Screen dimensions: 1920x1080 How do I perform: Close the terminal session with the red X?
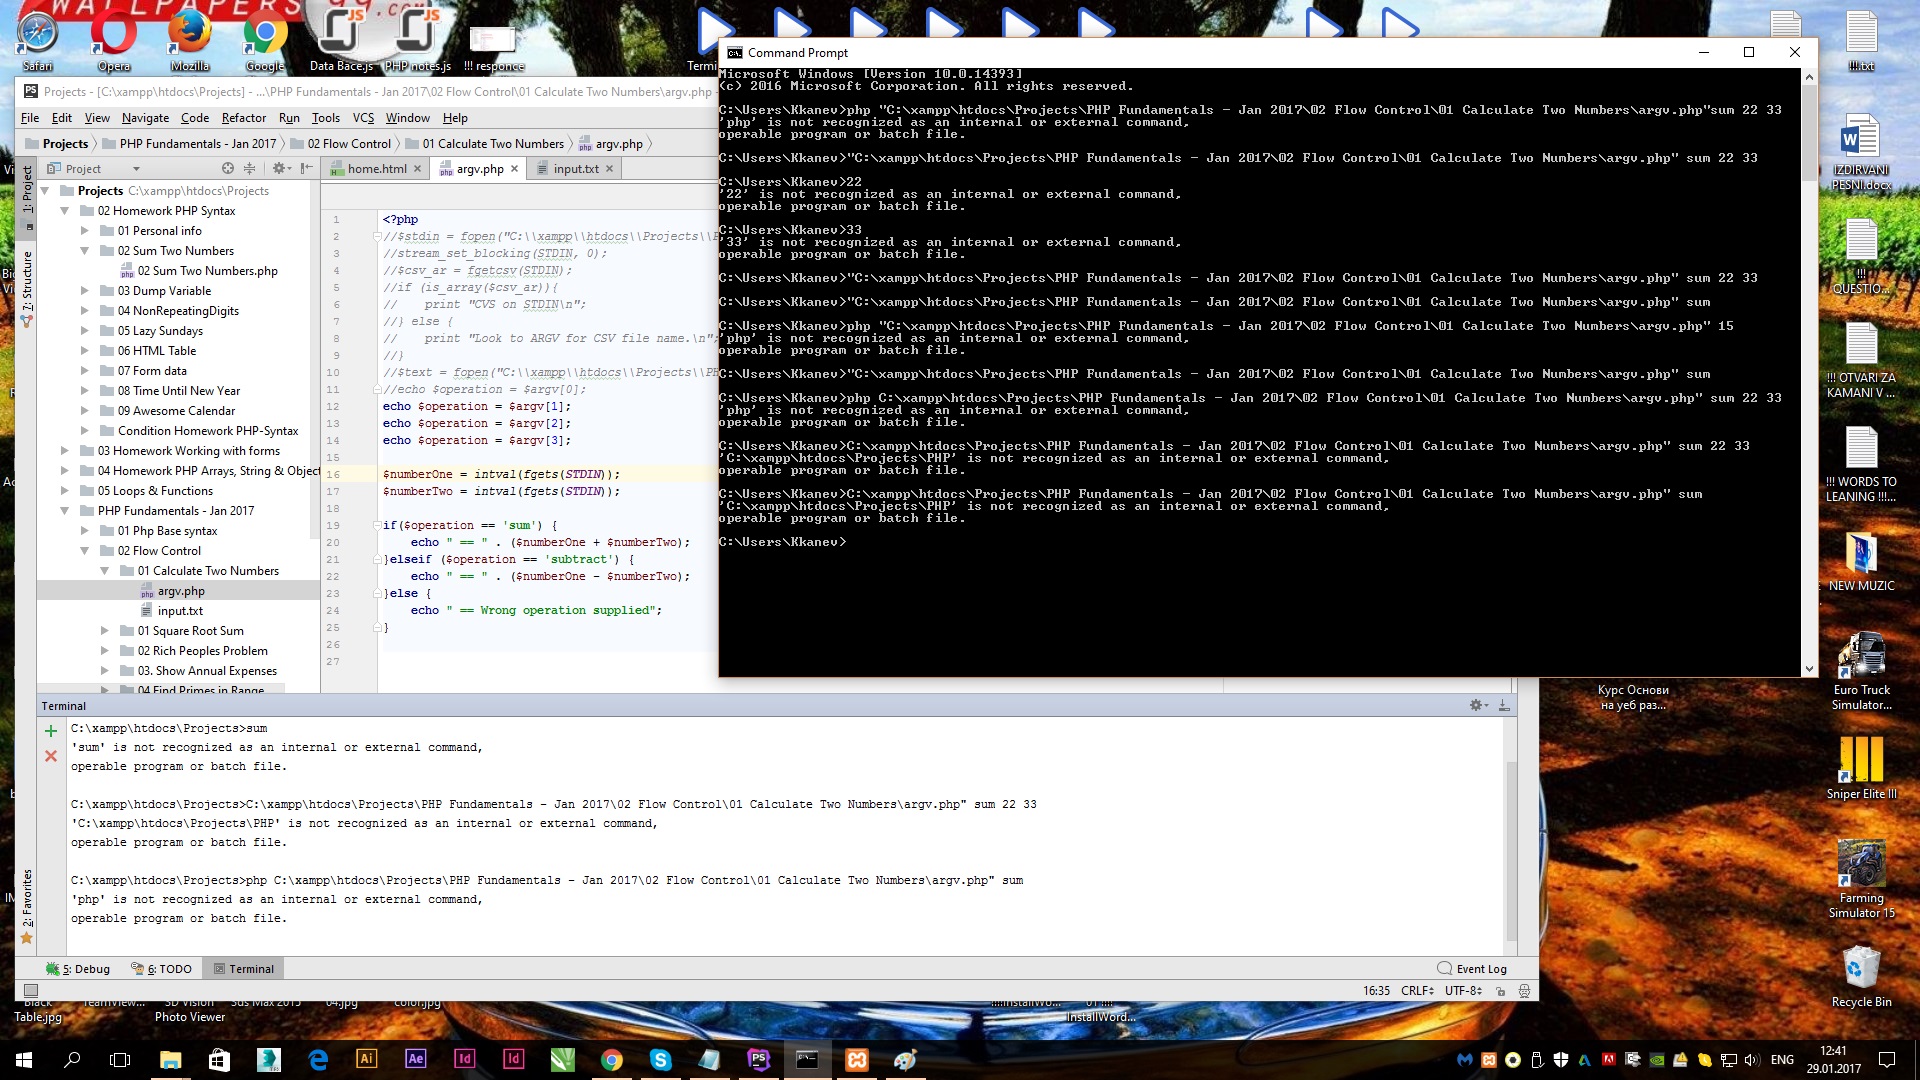point(51,756)
